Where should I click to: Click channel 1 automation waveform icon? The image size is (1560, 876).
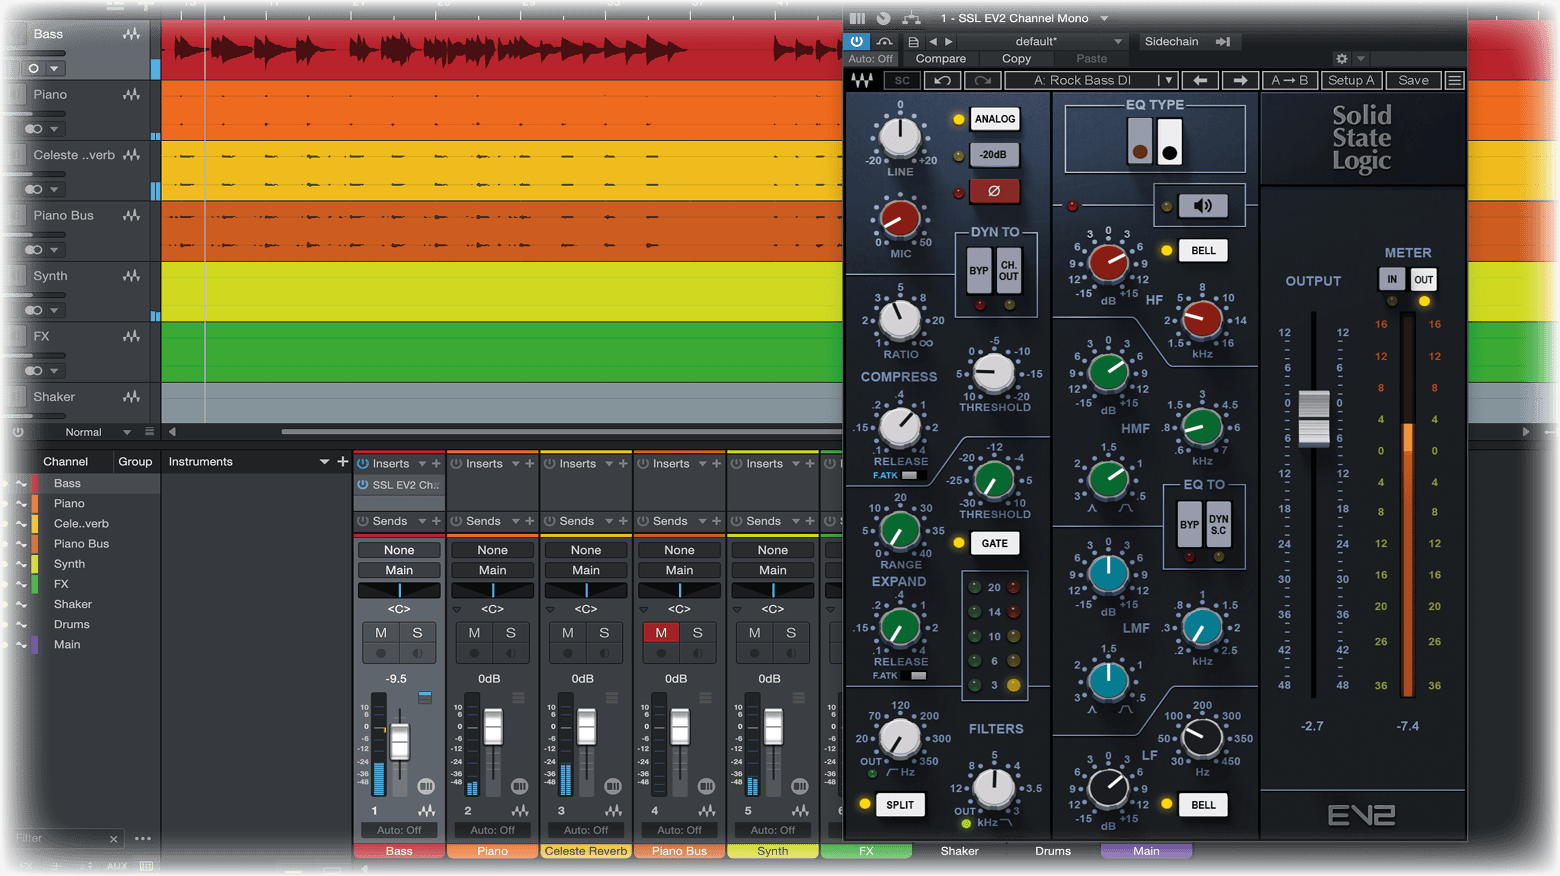427,811
